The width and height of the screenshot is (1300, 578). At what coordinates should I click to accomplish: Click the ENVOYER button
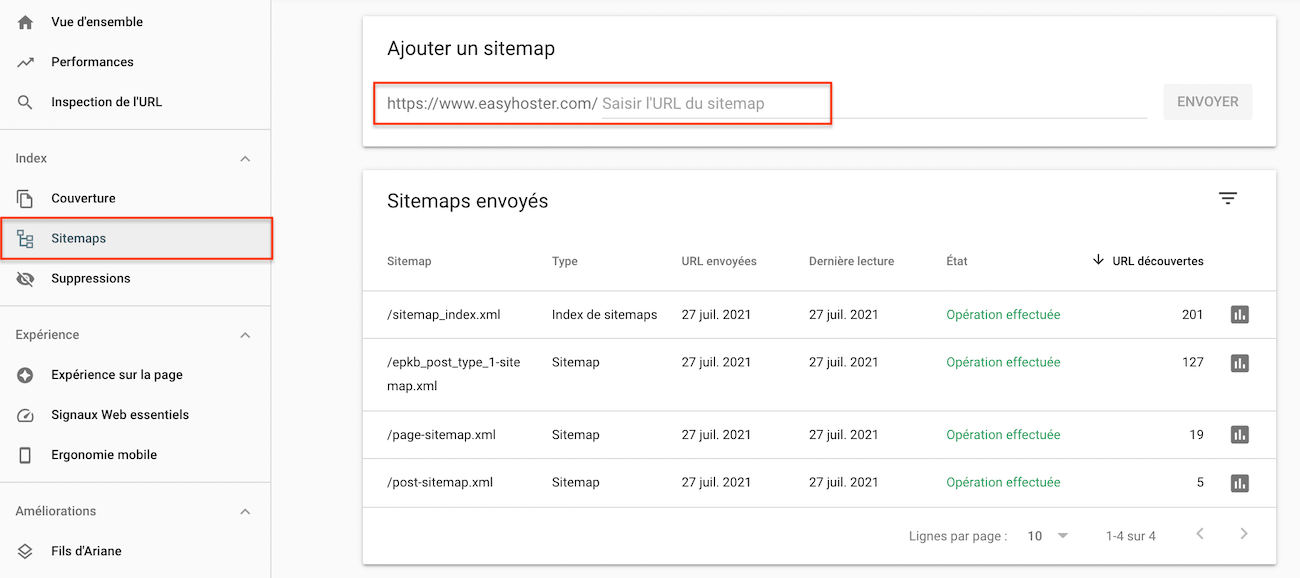[x=1207, y=101]
